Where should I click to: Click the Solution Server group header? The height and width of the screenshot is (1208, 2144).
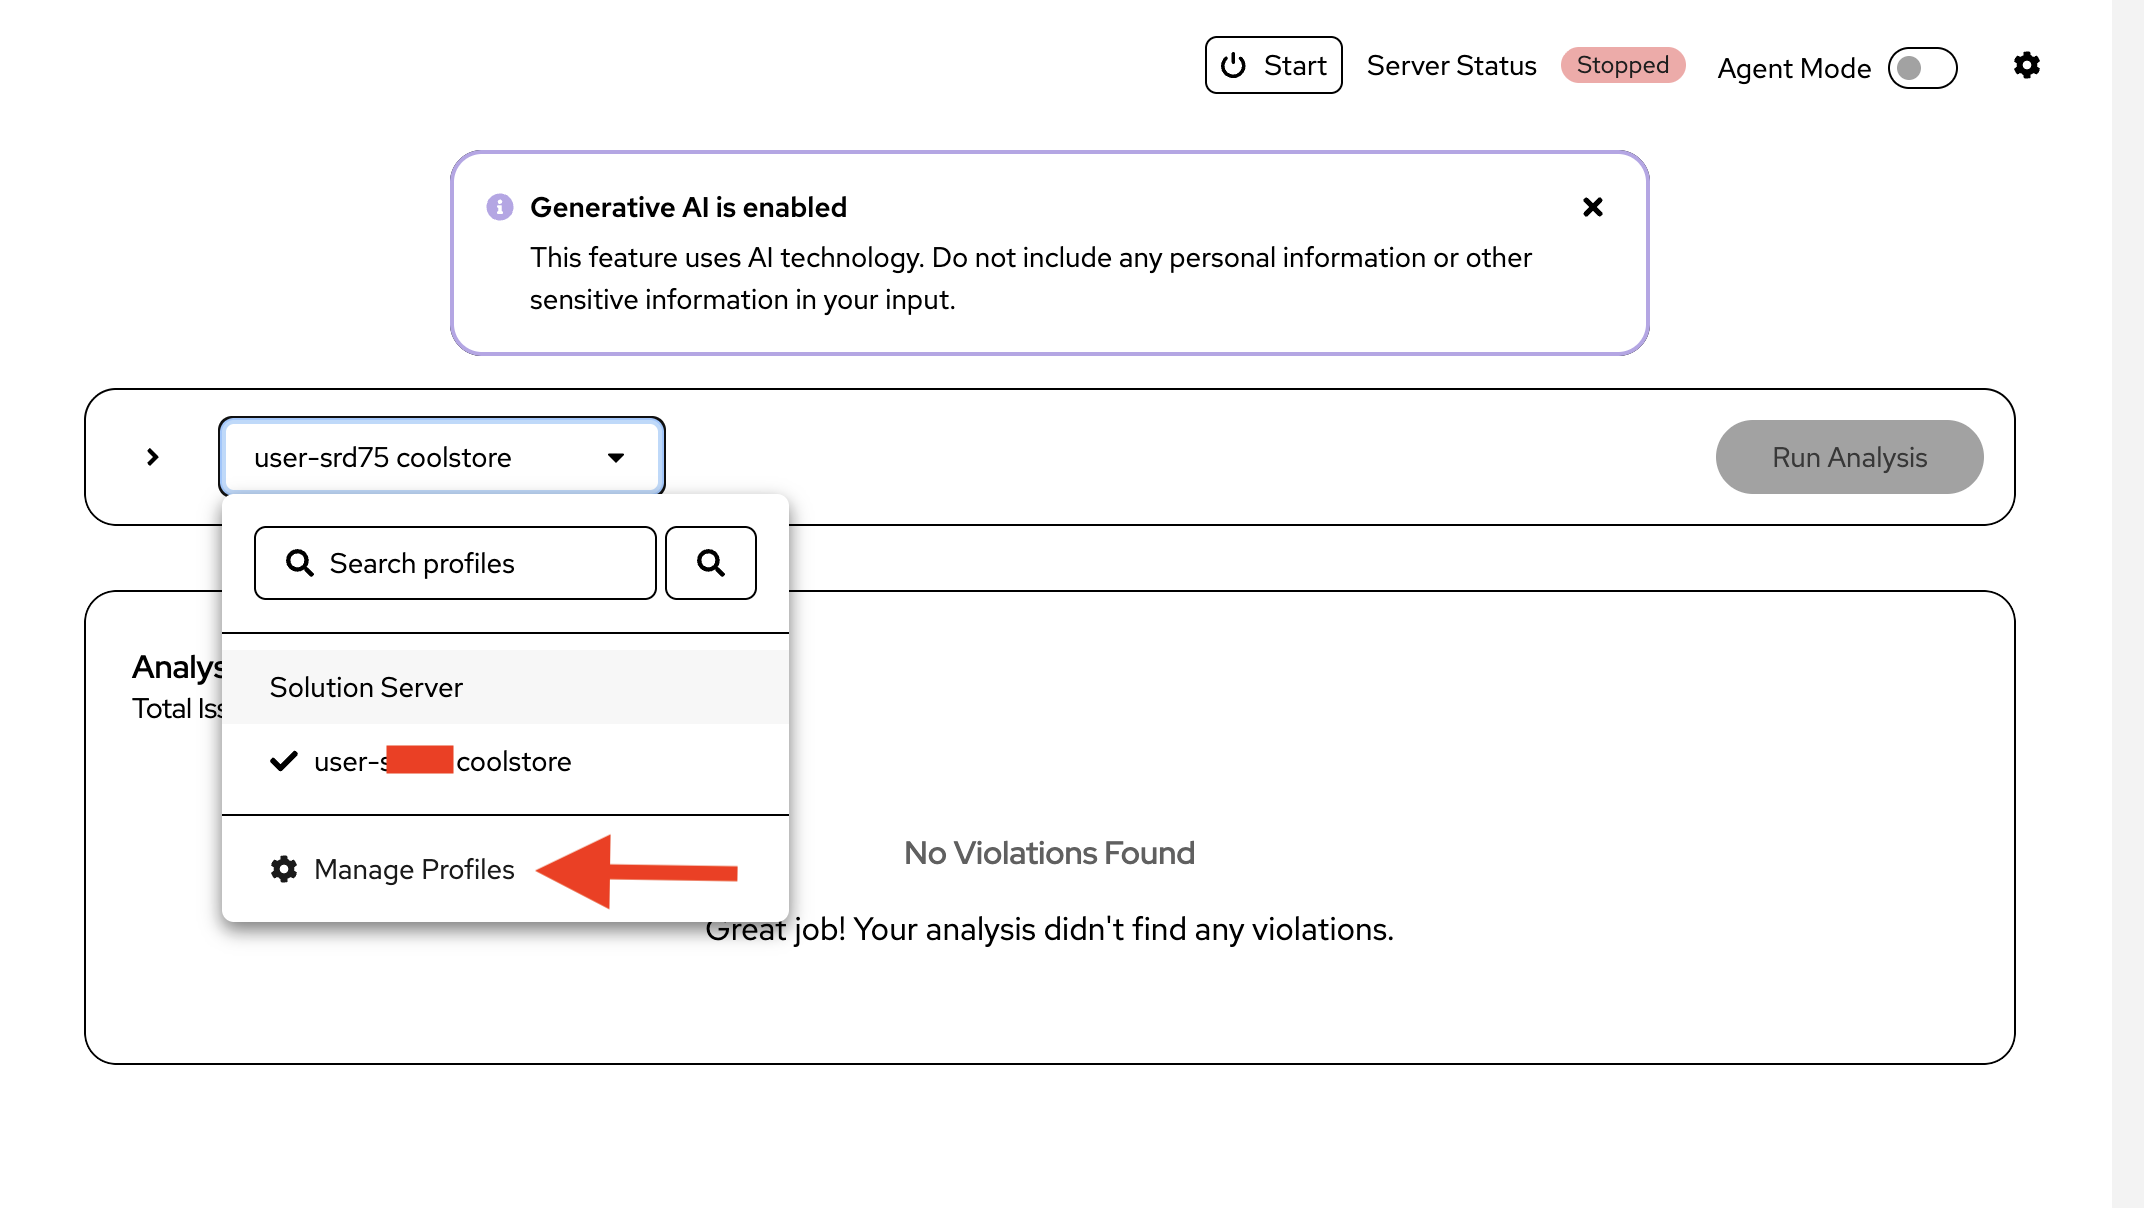click(x=366, y=687)
